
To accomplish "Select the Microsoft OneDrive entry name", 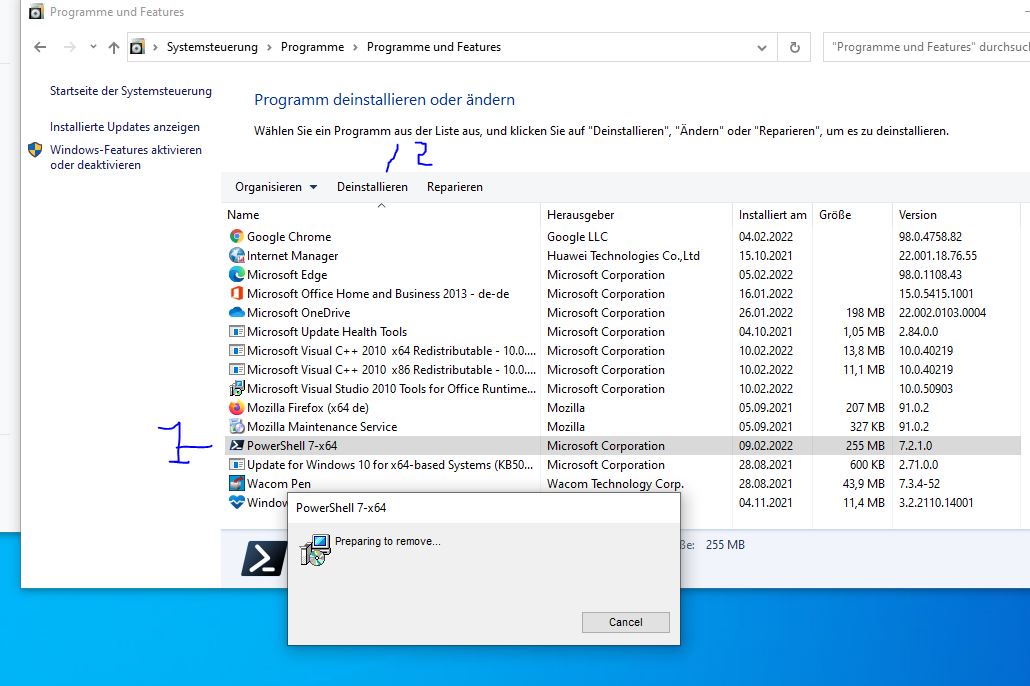I will (x=298, y=313).
